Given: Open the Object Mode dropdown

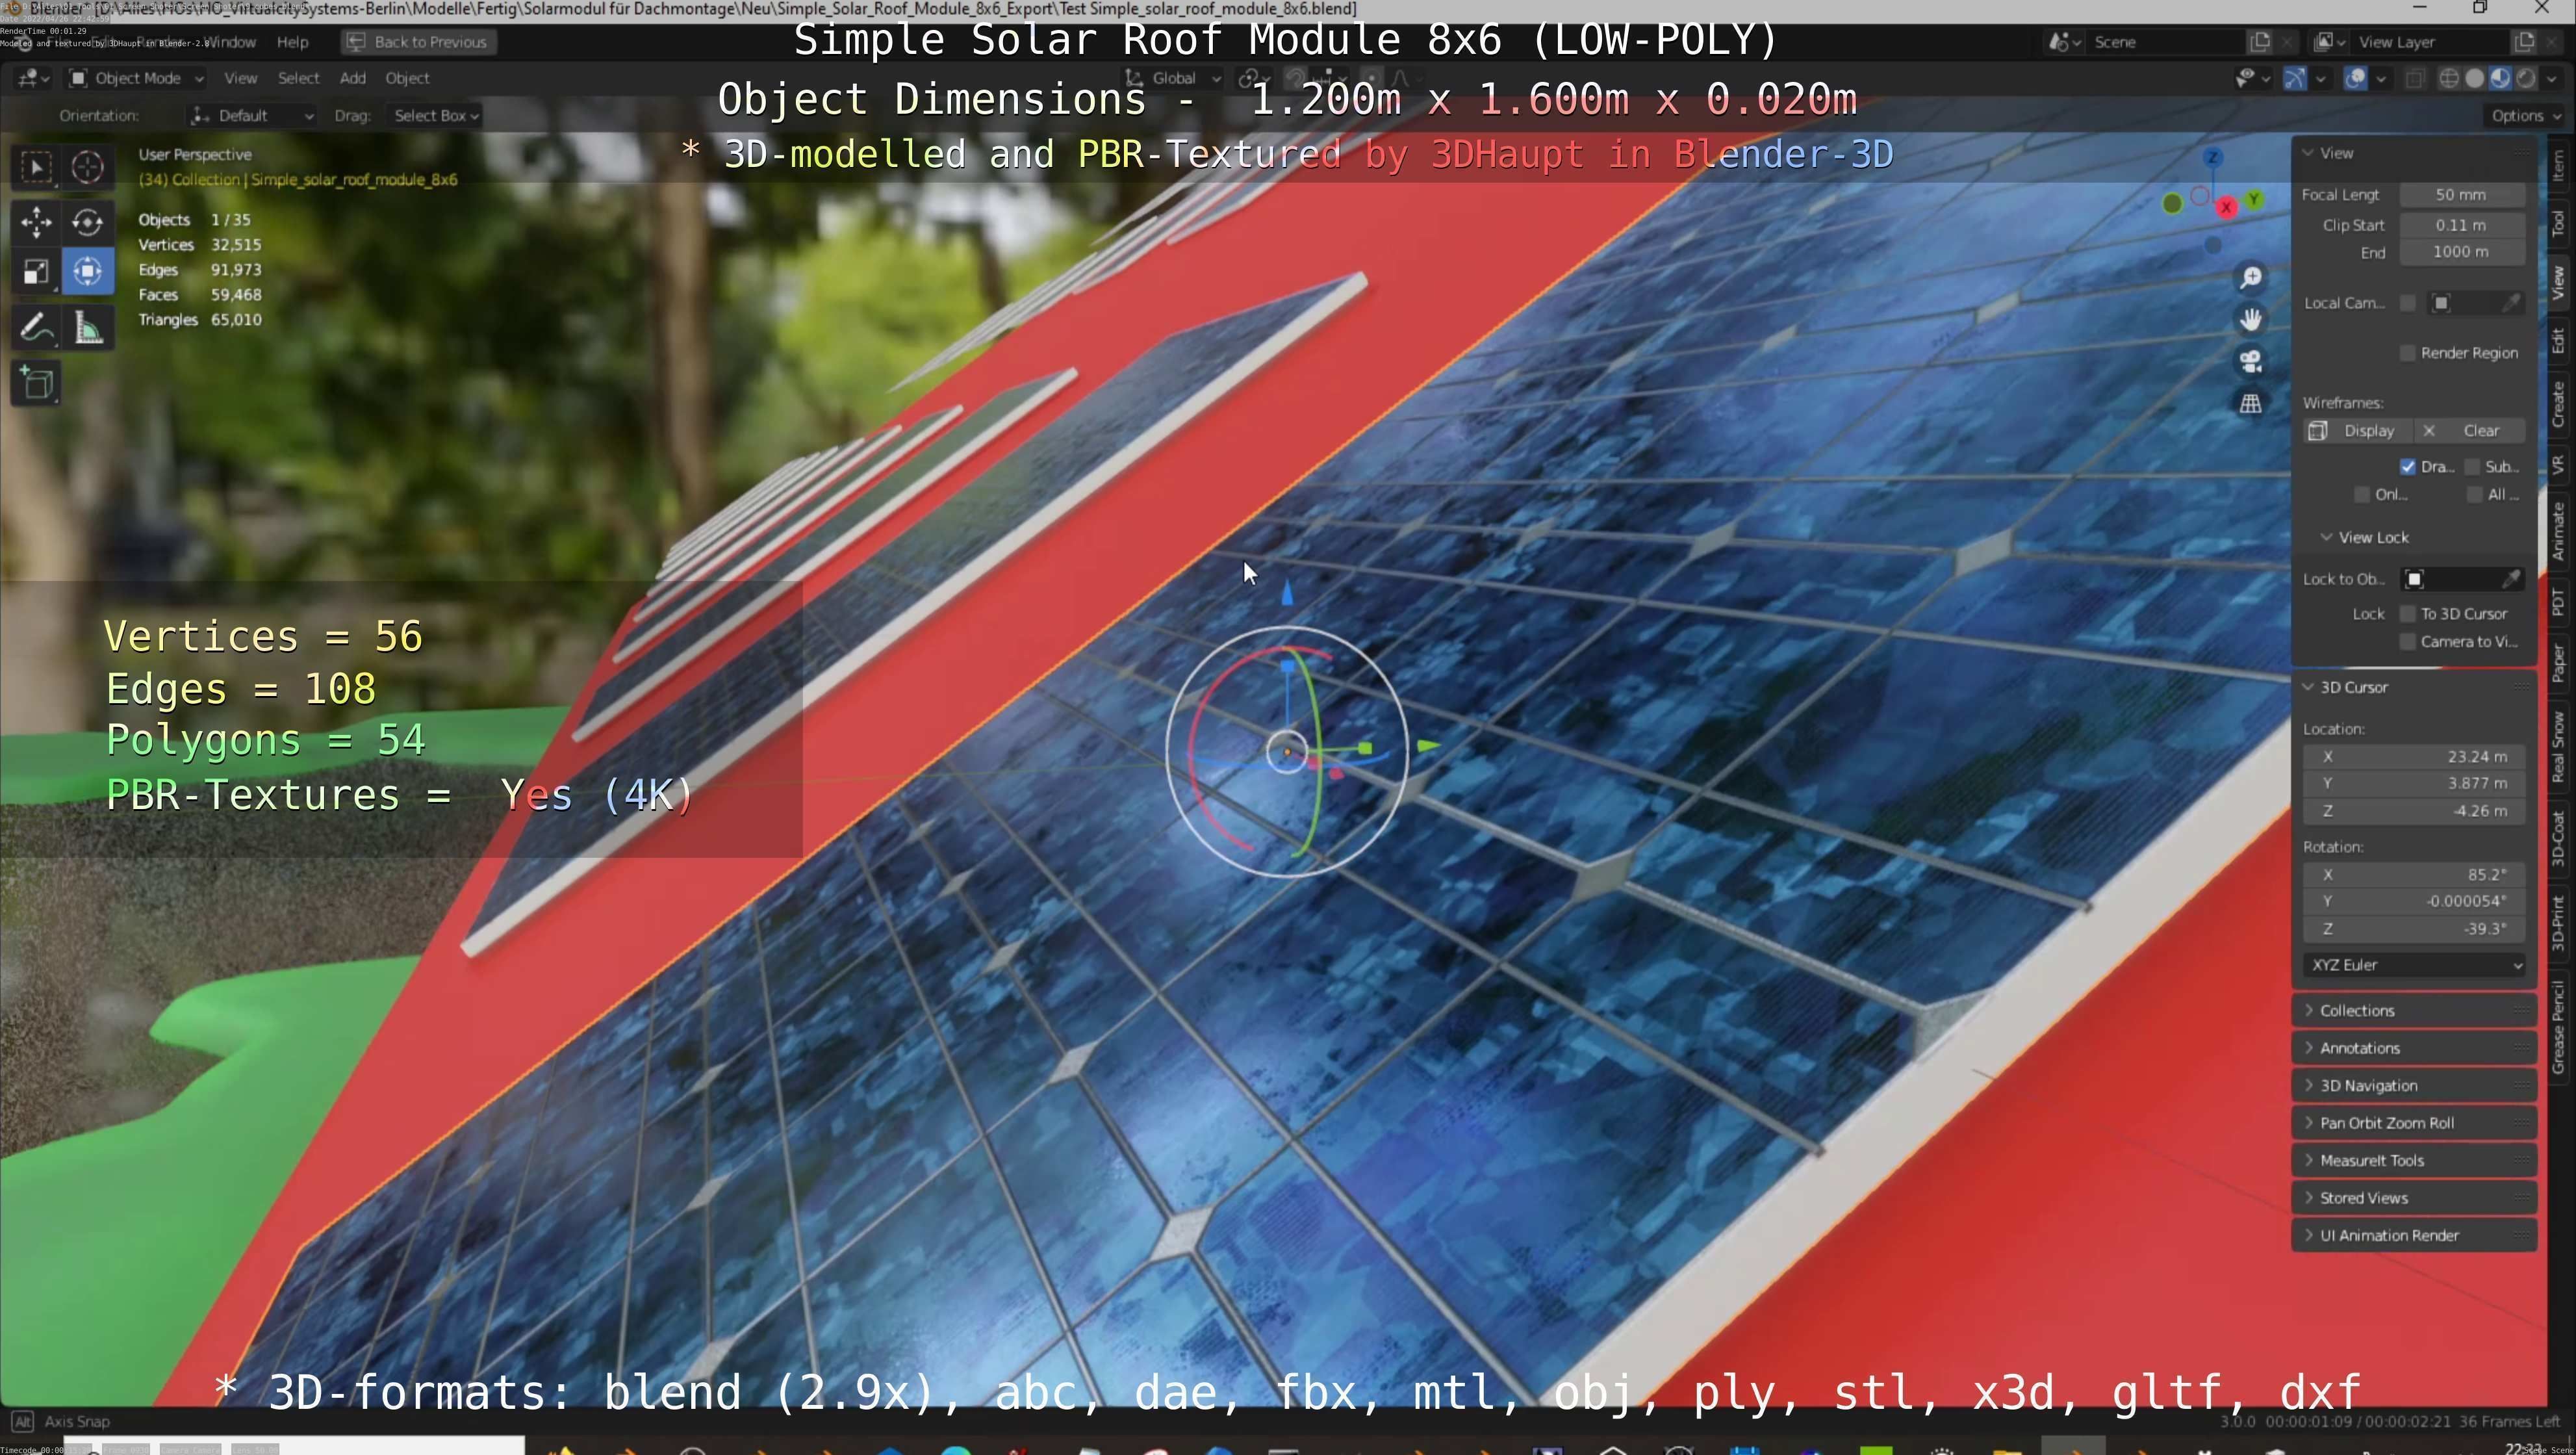Looking at the screenshot, I should (136, 78).
